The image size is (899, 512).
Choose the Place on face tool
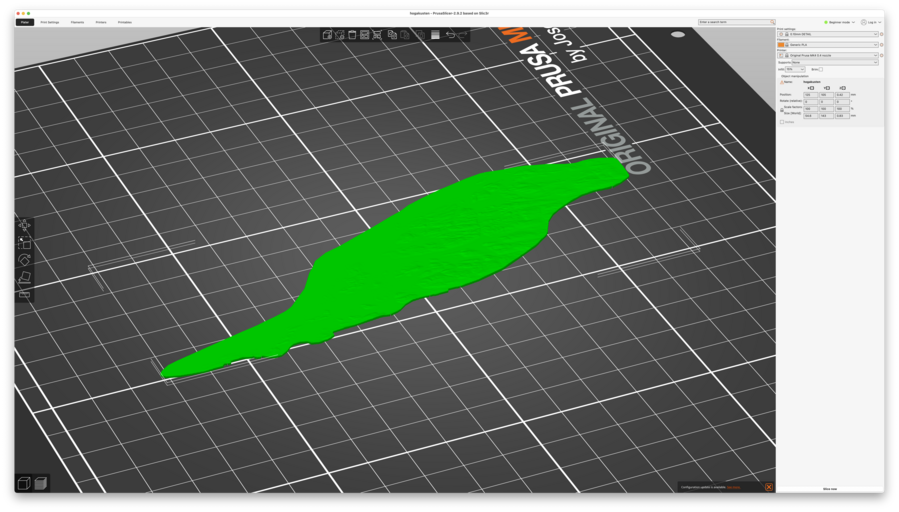point(25,277)
